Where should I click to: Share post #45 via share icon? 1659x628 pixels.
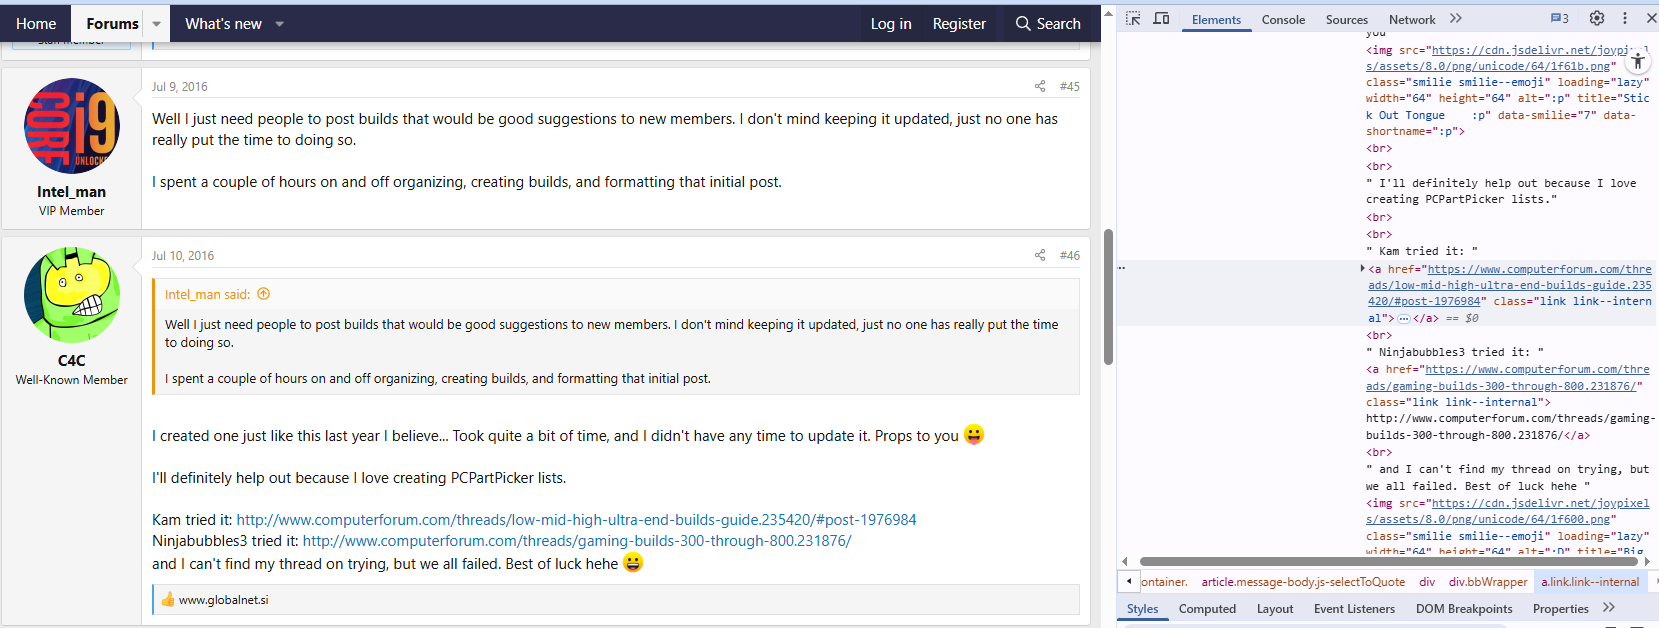tap(1040, 86)
